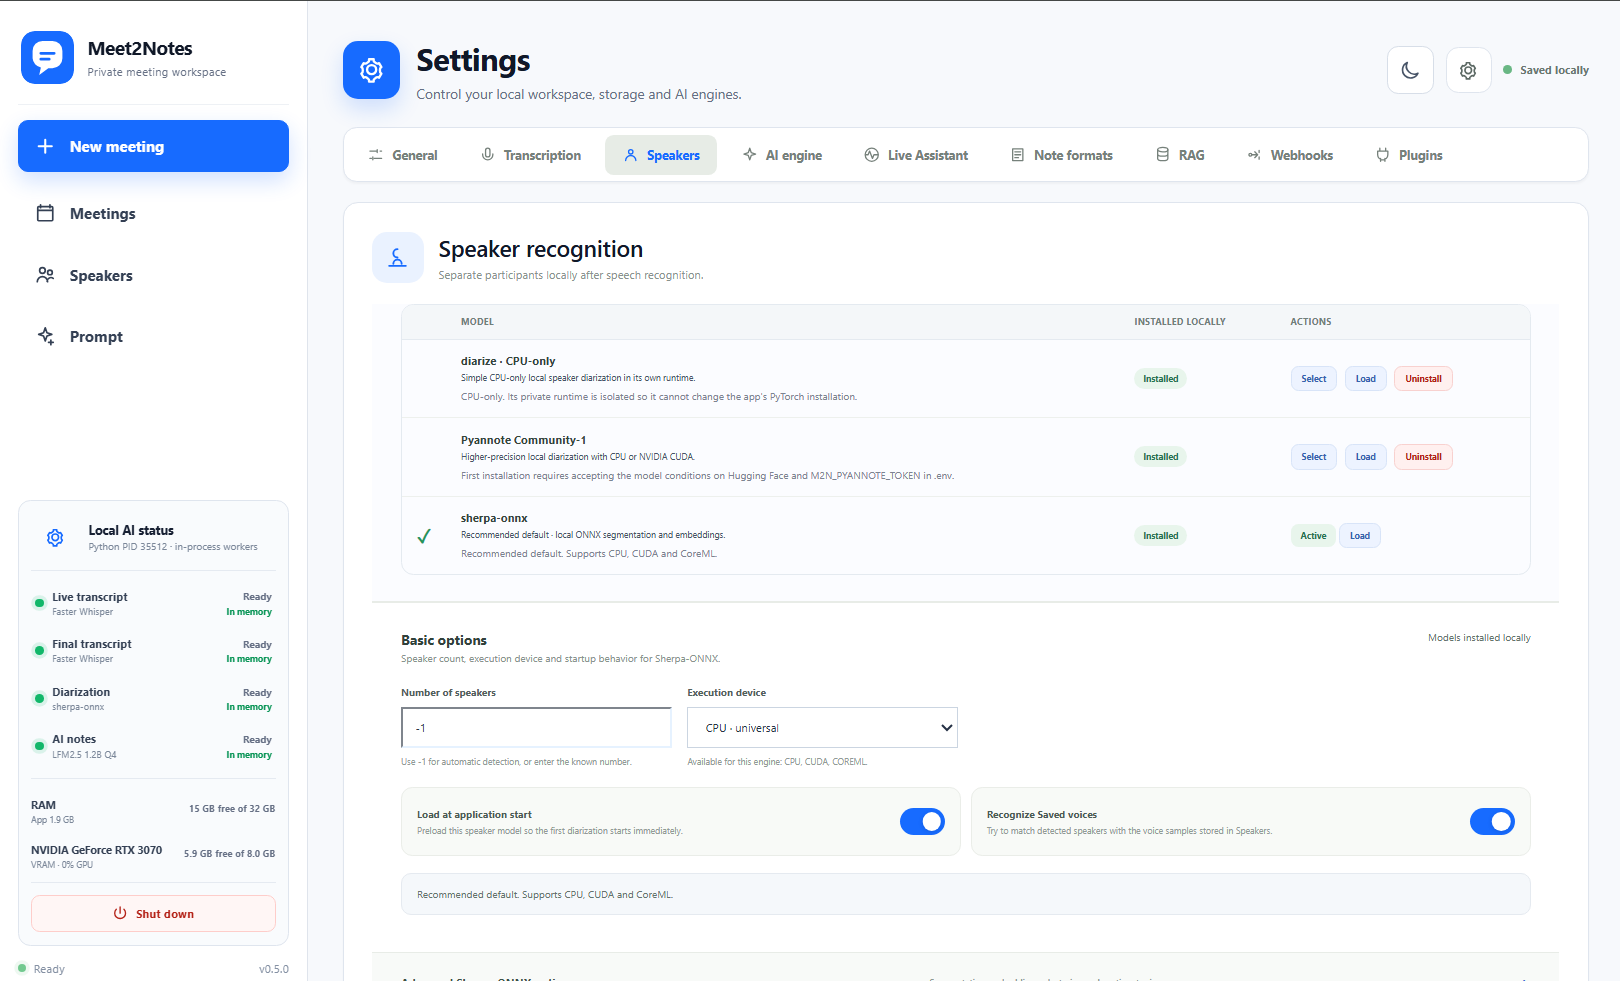This screenshot has width=1620, height=981.
Task: Click the '15 GB free of 32 GB' RAM value
Action: [232, 809]
